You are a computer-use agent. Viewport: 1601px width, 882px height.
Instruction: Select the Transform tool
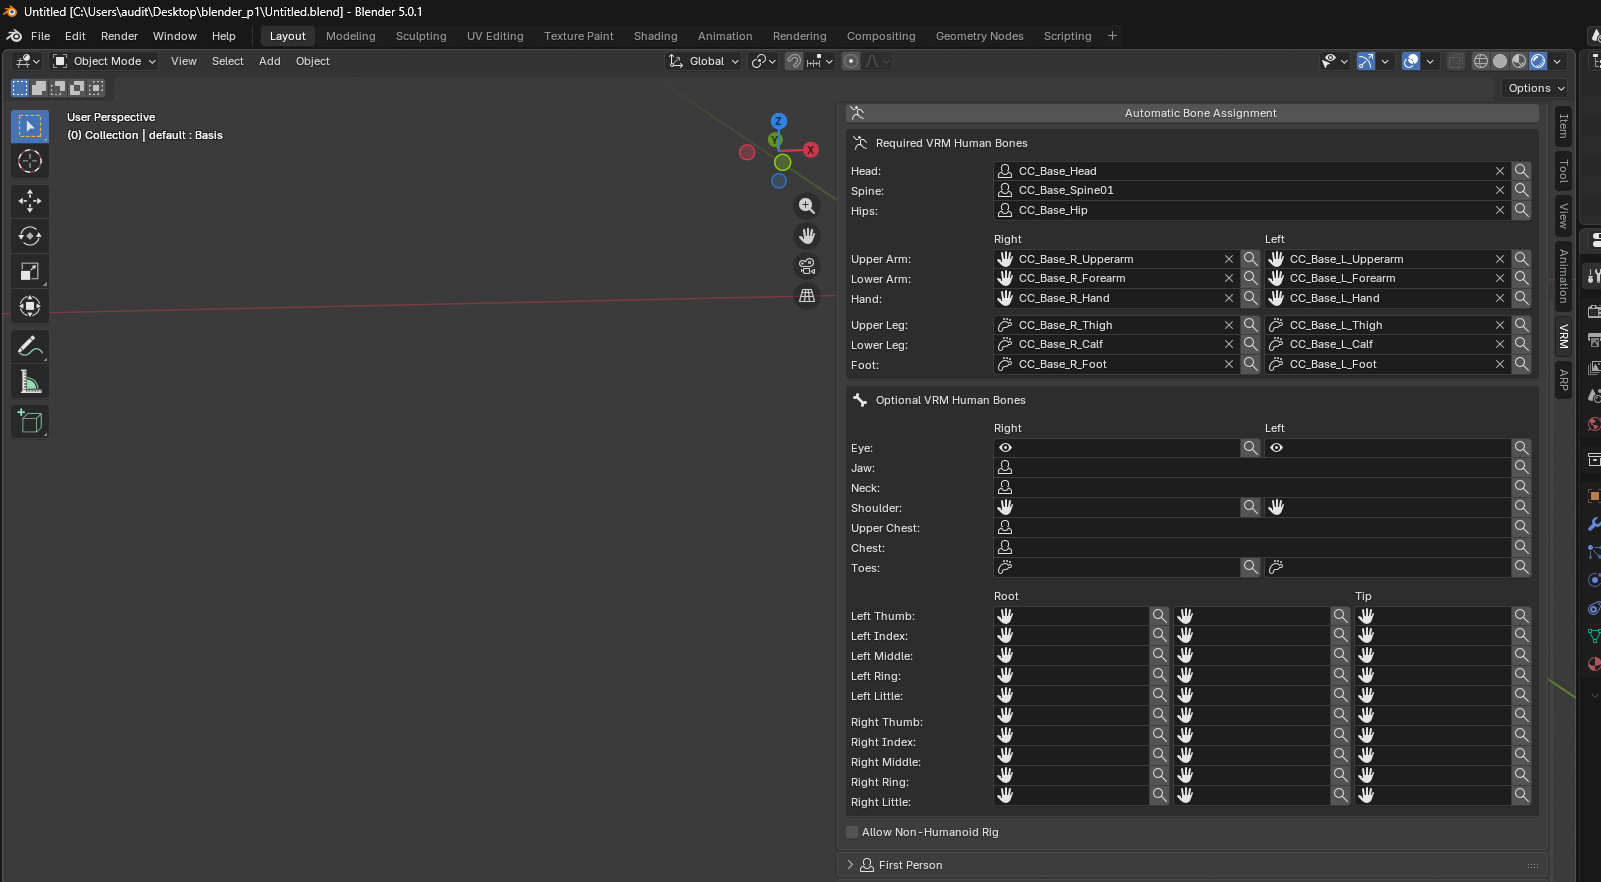click(30, 306)
